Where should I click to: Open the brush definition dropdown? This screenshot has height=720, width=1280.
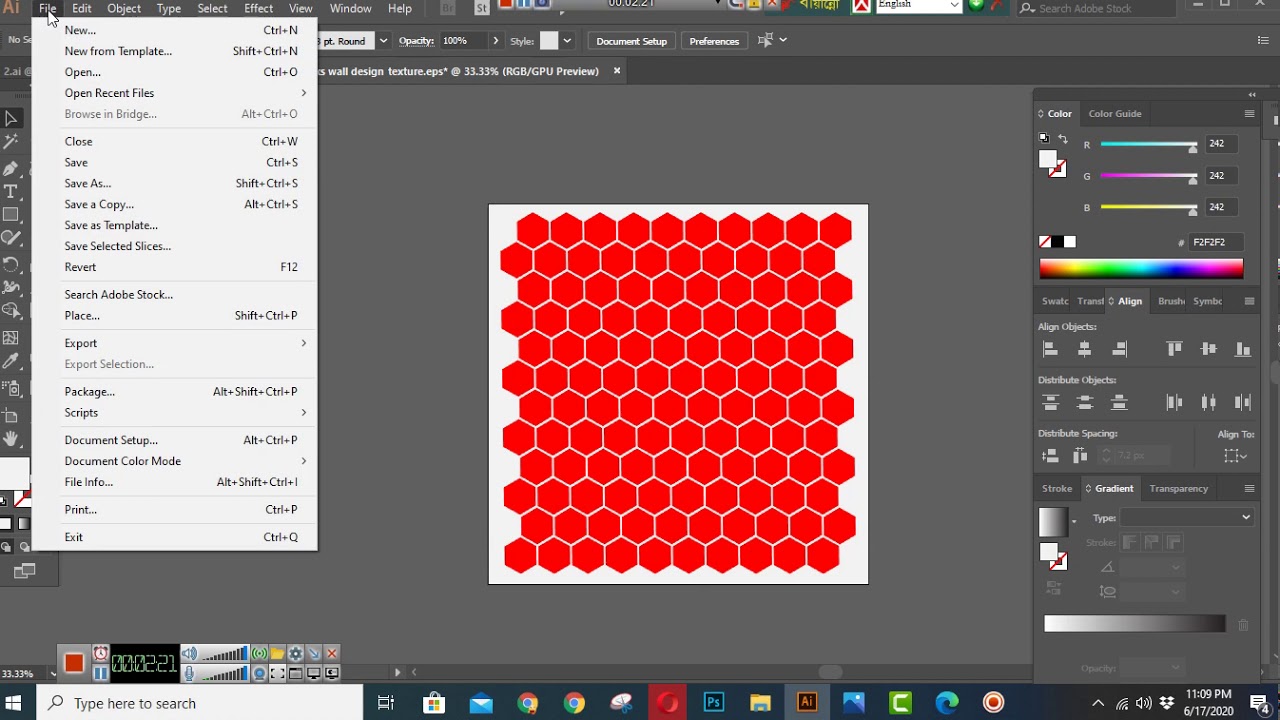tap(382, 41)
